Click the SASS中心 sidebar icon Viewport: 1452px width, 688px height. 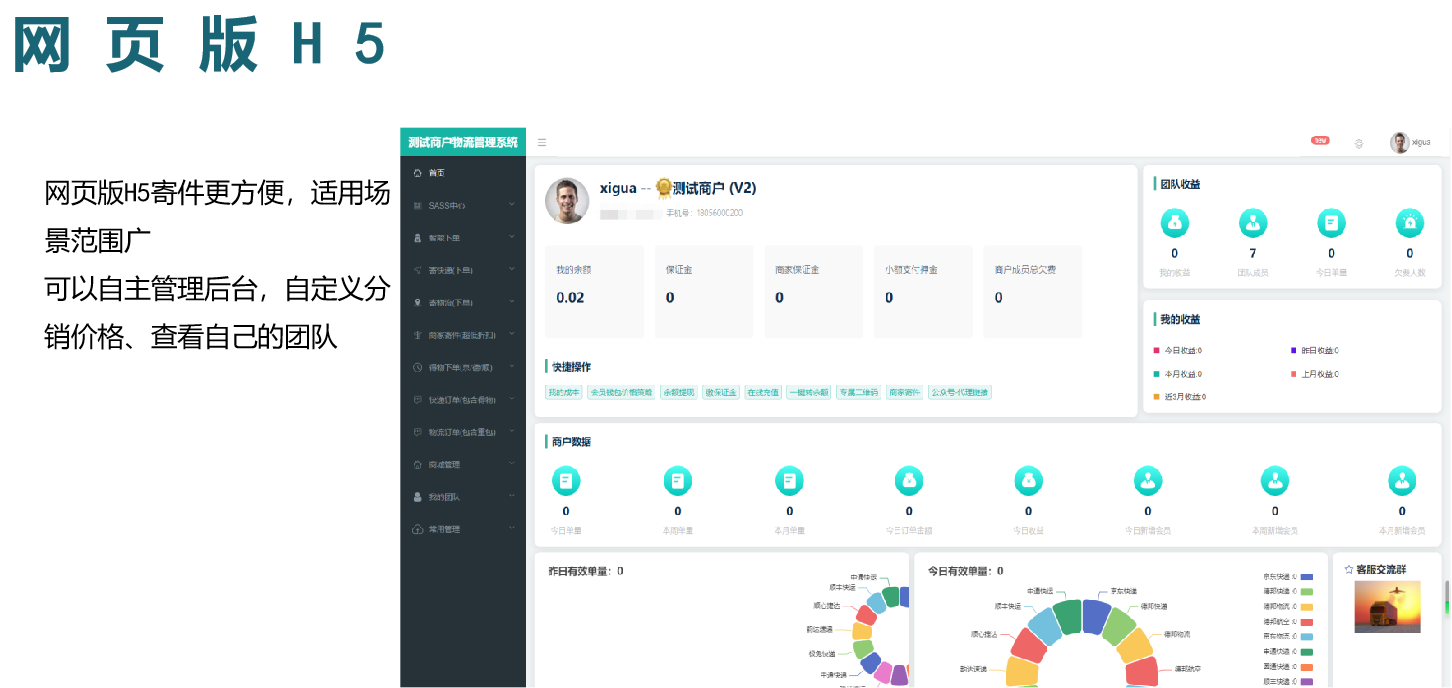point(417,205)
